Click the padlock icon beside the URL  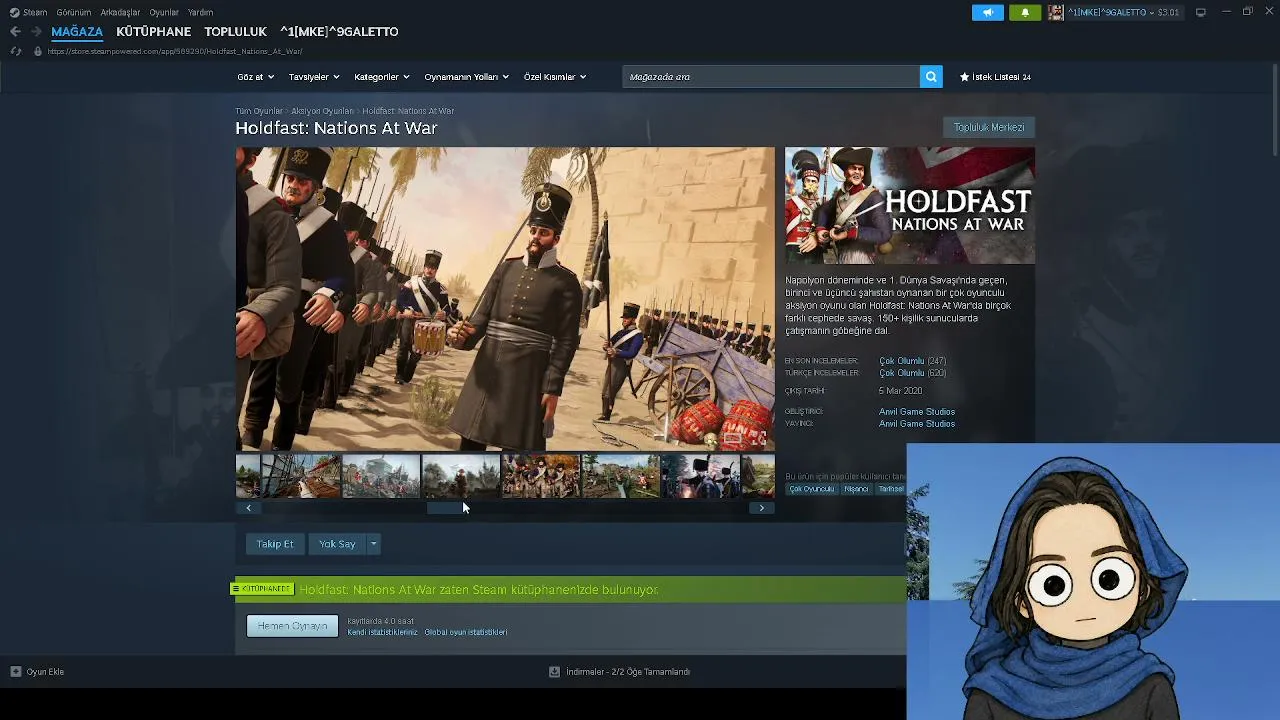click(x=38, y=51)
